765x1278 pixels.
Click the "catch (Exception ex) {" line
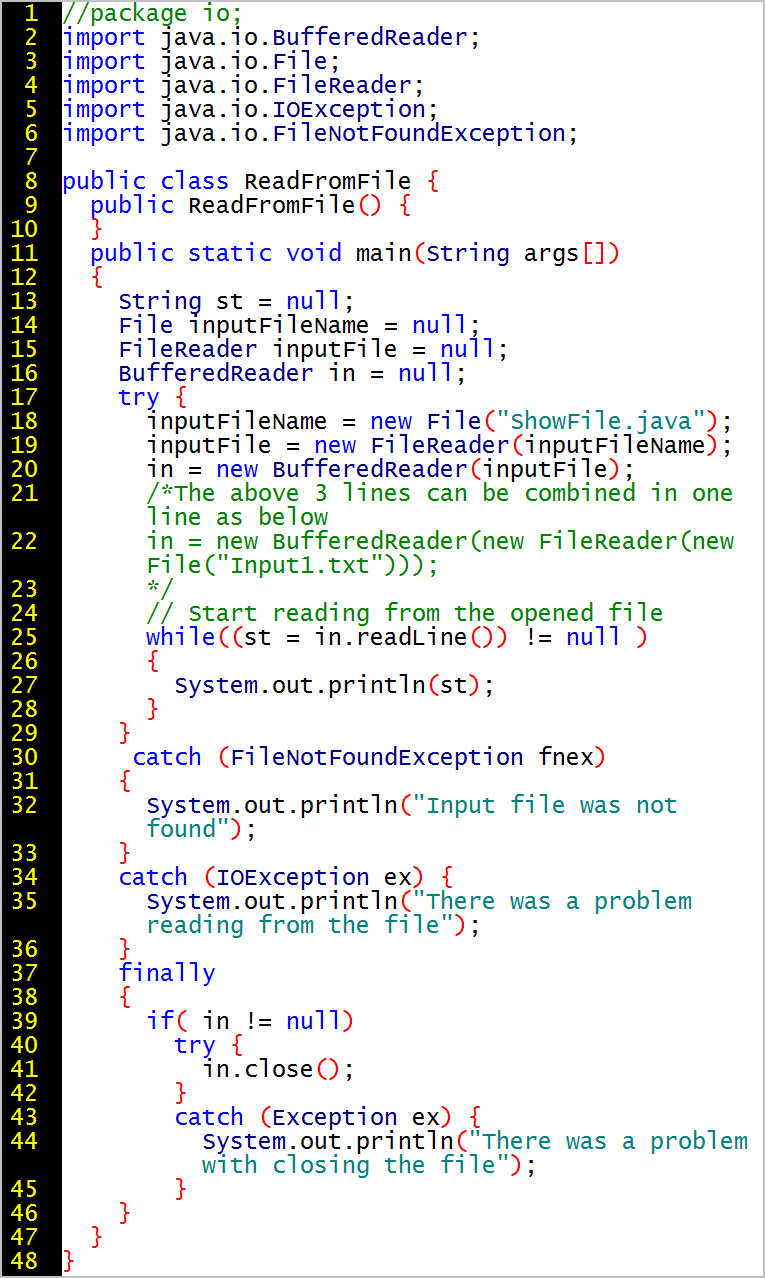pos(327,1118)
